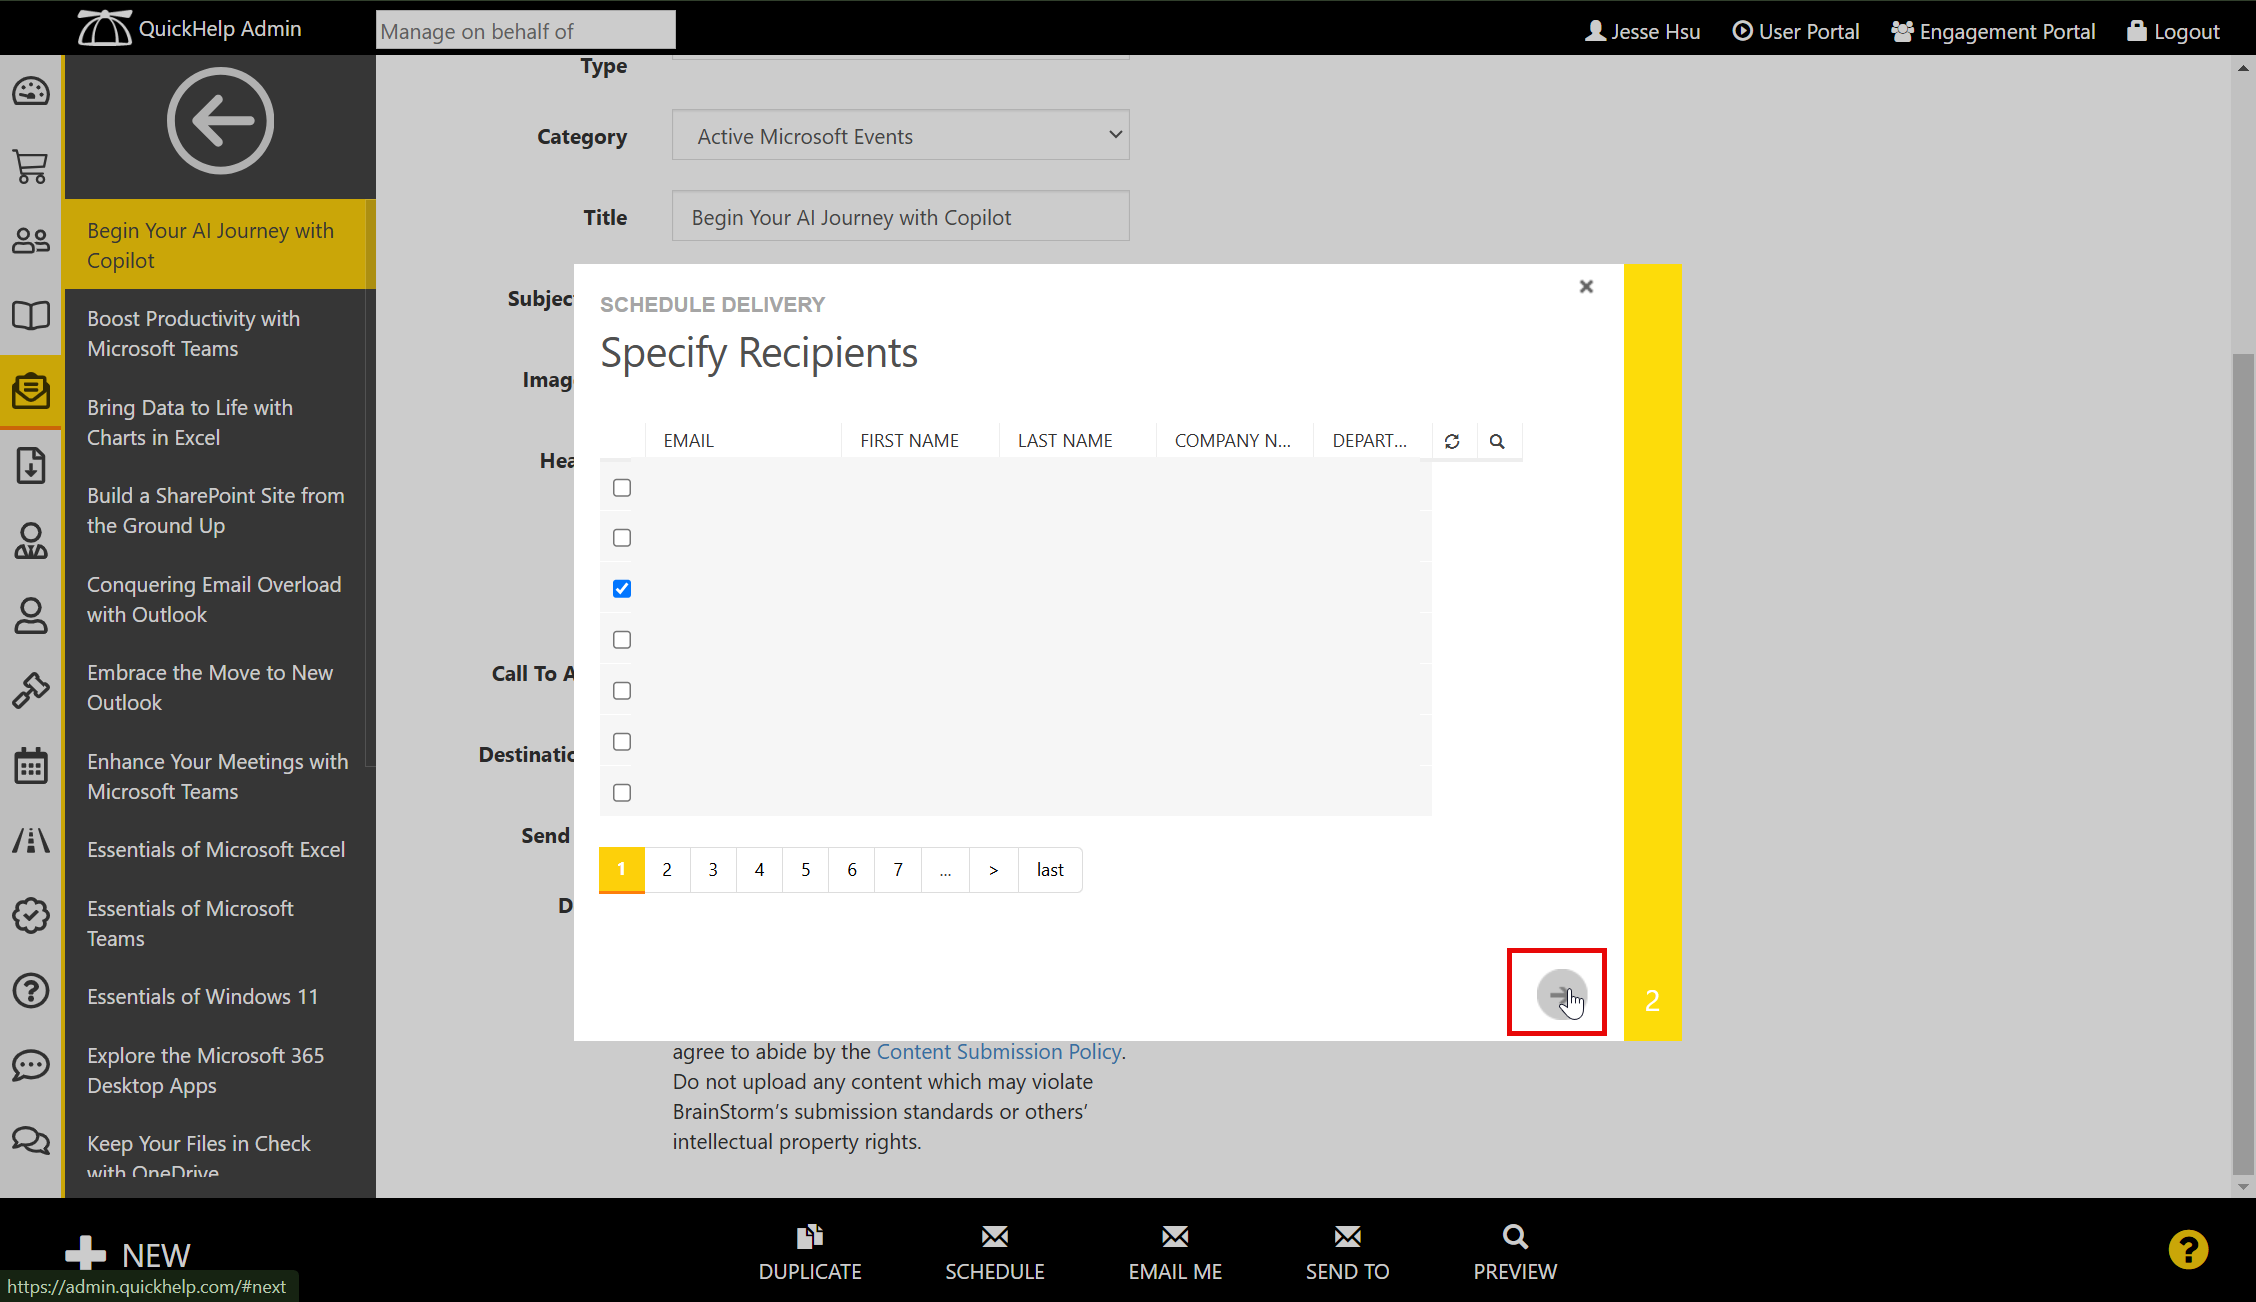Click the search magnifier in recipients table header
Image resolution: width=2256 pixels, height=1302 pixels.
pyautogui.click(x=1497, y=441)
